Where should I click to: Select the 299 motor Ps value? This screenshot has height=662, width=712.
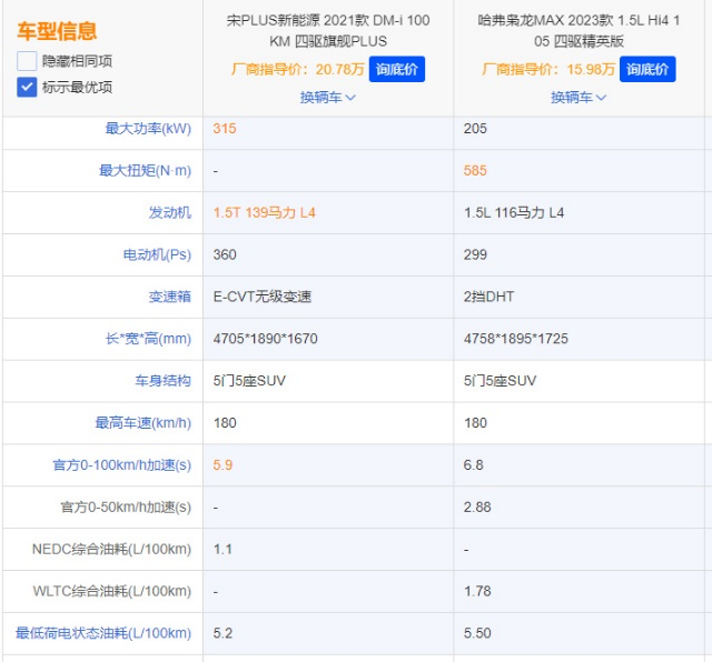[x=475, y=255]
